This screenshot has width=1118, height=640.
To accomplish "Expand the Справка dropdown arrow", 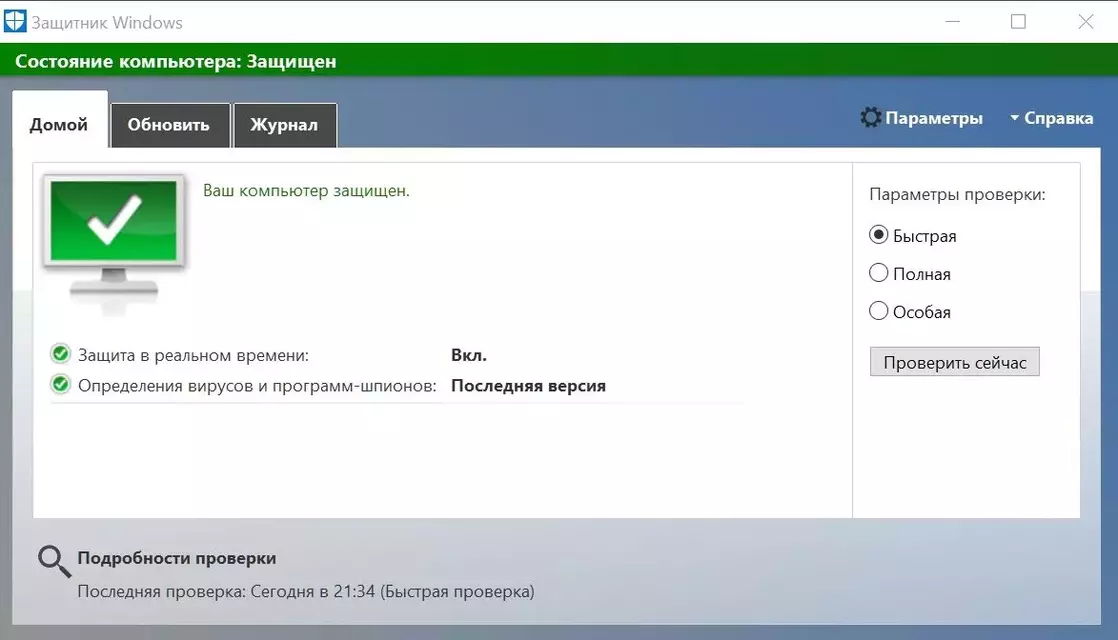I will (1015, 118).
